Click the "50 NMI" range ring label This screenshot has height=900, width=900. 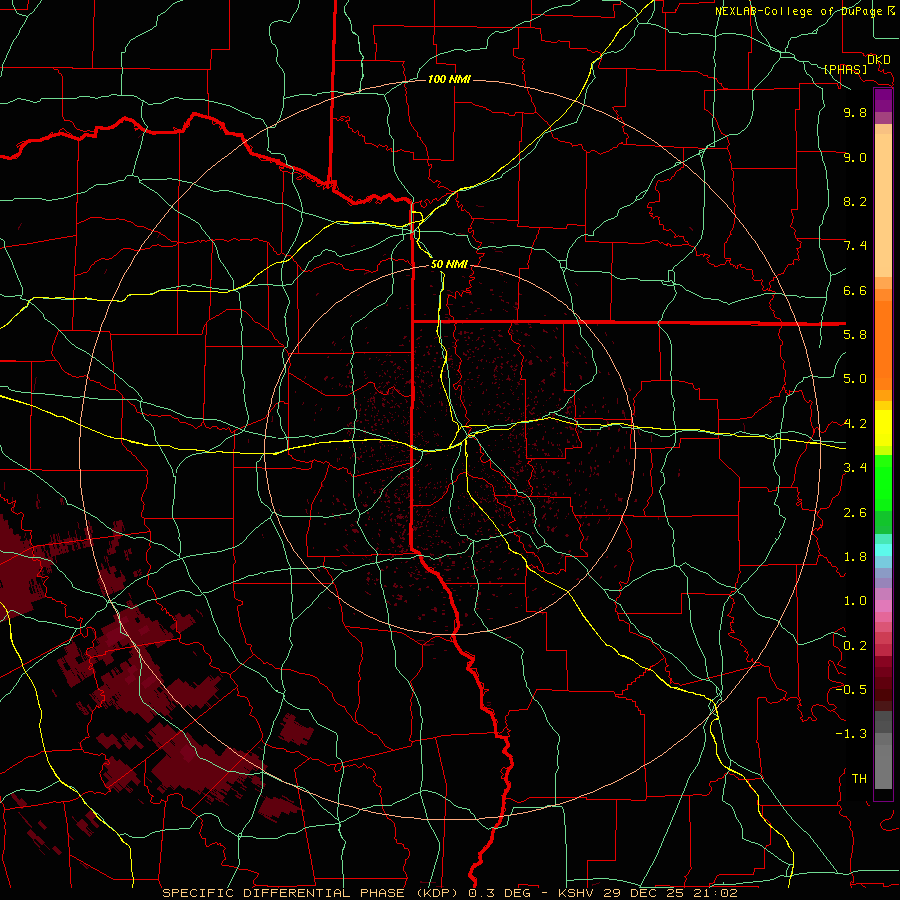(x=449, y=264)
